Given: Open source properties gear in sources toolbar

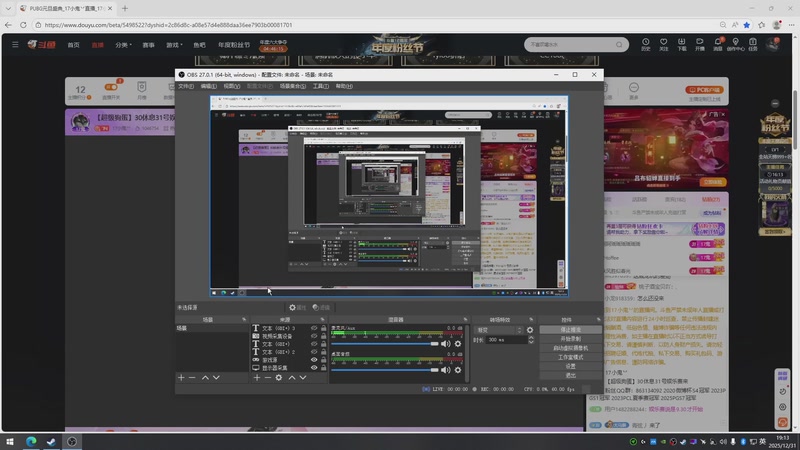Looking at the screenshot, I should tap(279, 378).
